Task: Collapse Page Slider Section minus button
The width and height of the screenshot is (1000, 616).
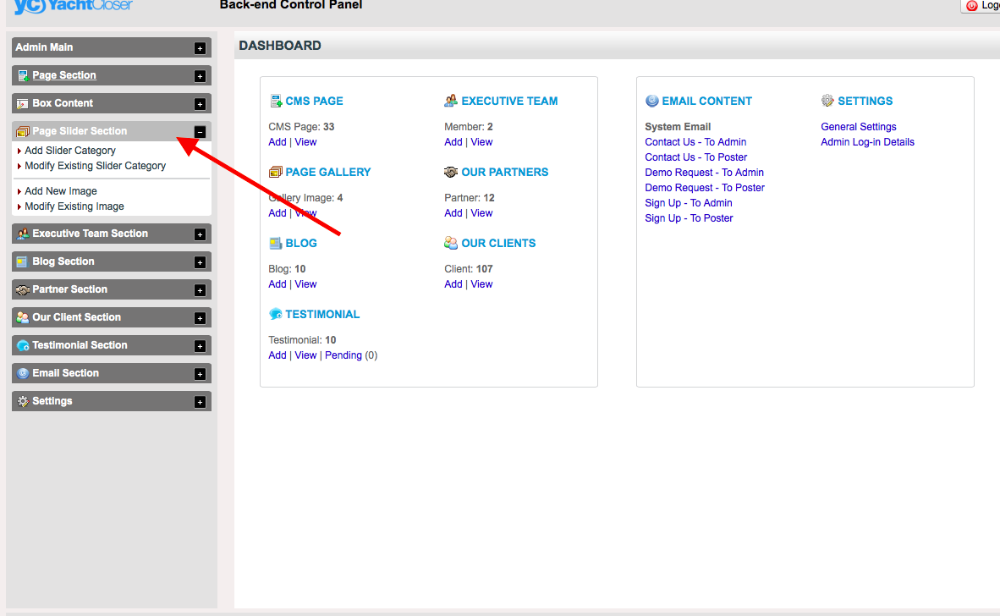Action: 200,132
